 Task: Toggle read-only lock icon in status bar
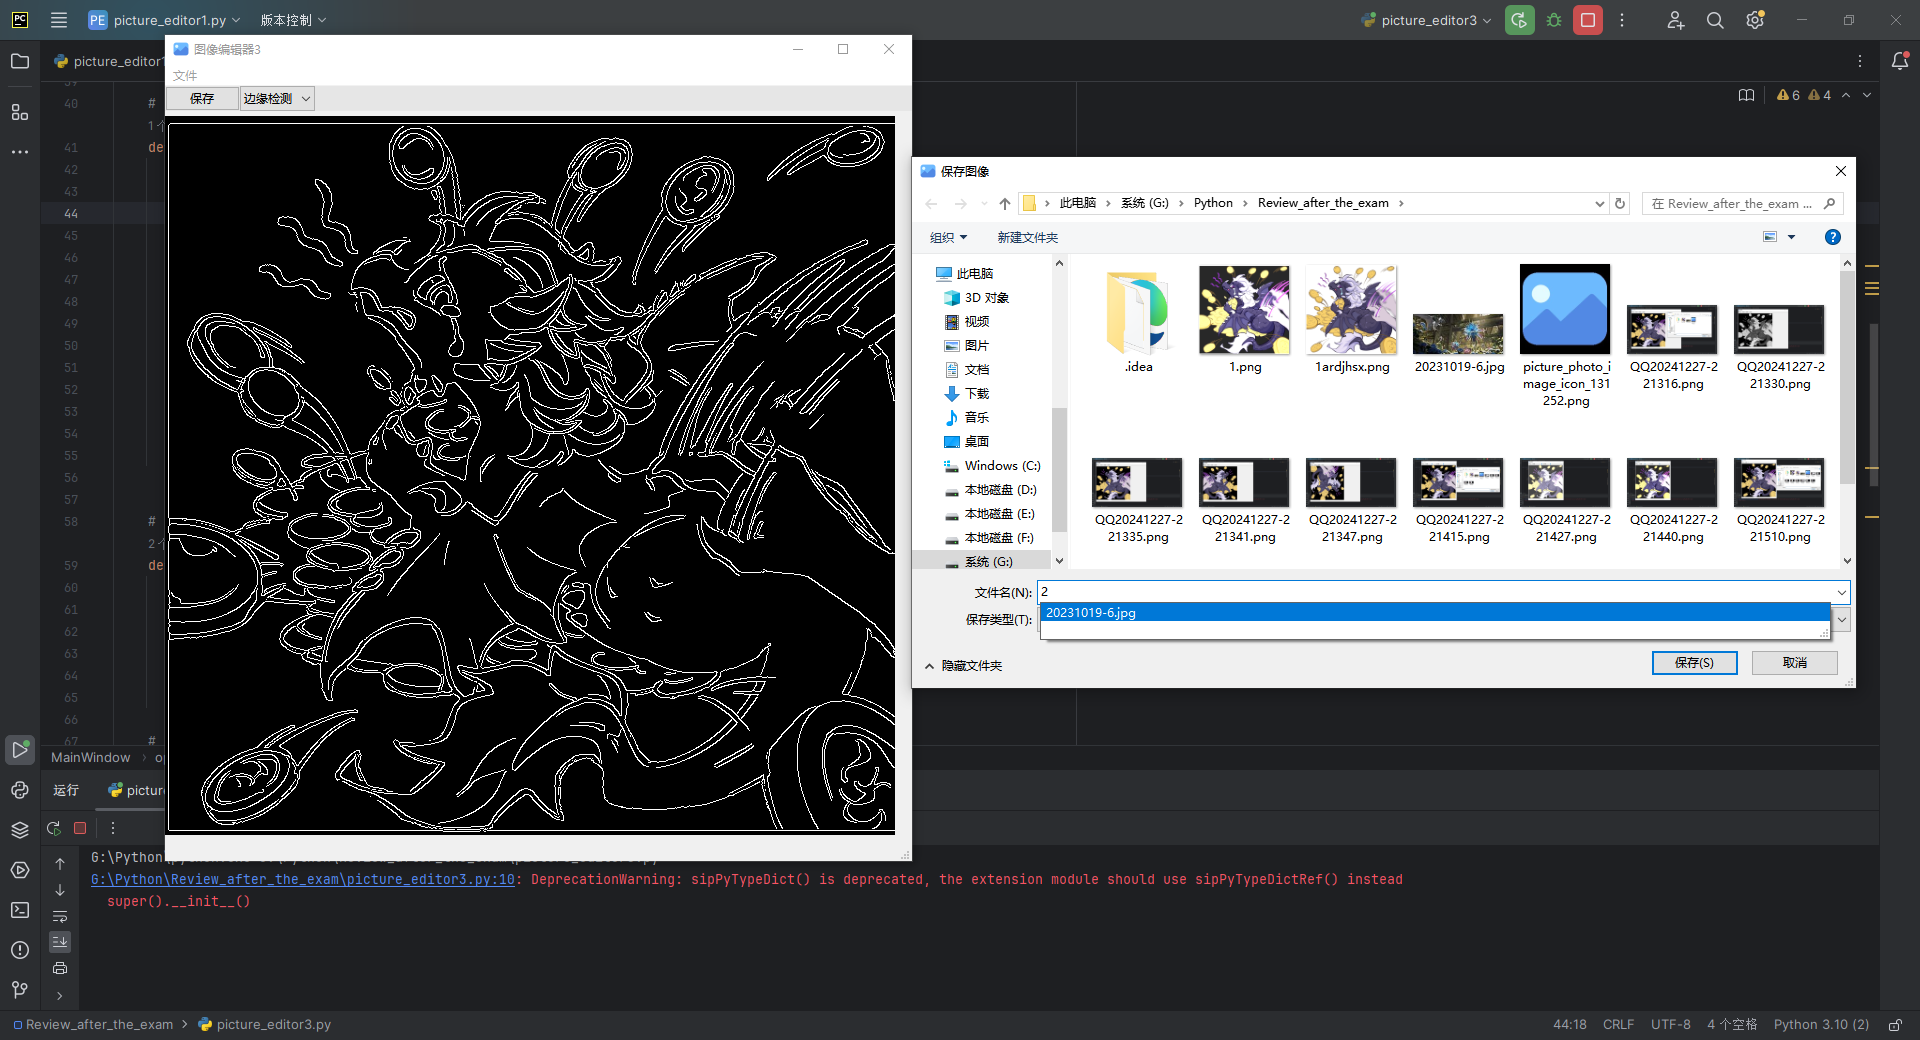[1894, 1025]
